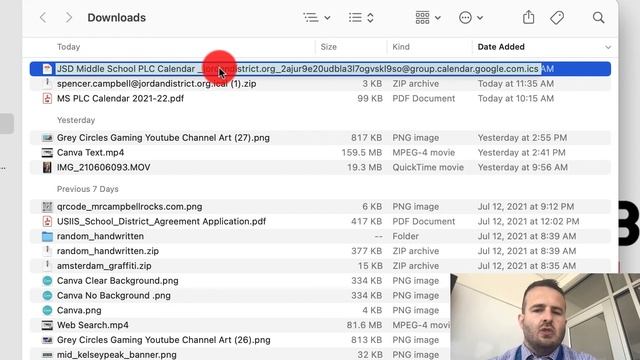640x360 pixels.
Task: Click the movie icon for Canva Text.mp4
Action: coord(47,153)
